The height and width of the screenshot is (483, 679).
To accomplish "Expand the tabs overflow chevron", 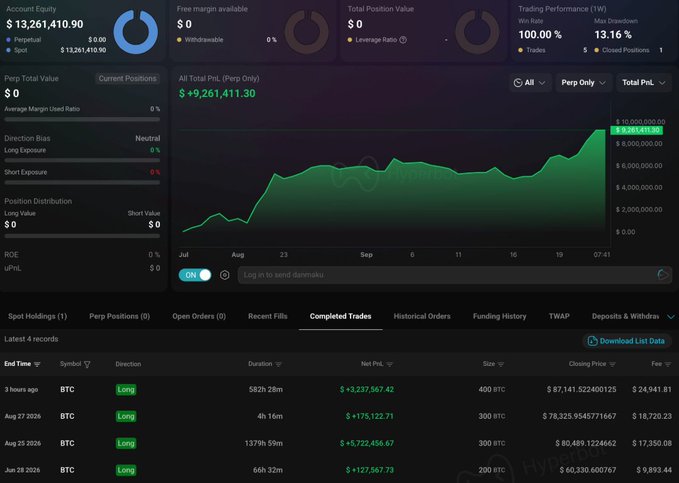I will coord(670,317).
